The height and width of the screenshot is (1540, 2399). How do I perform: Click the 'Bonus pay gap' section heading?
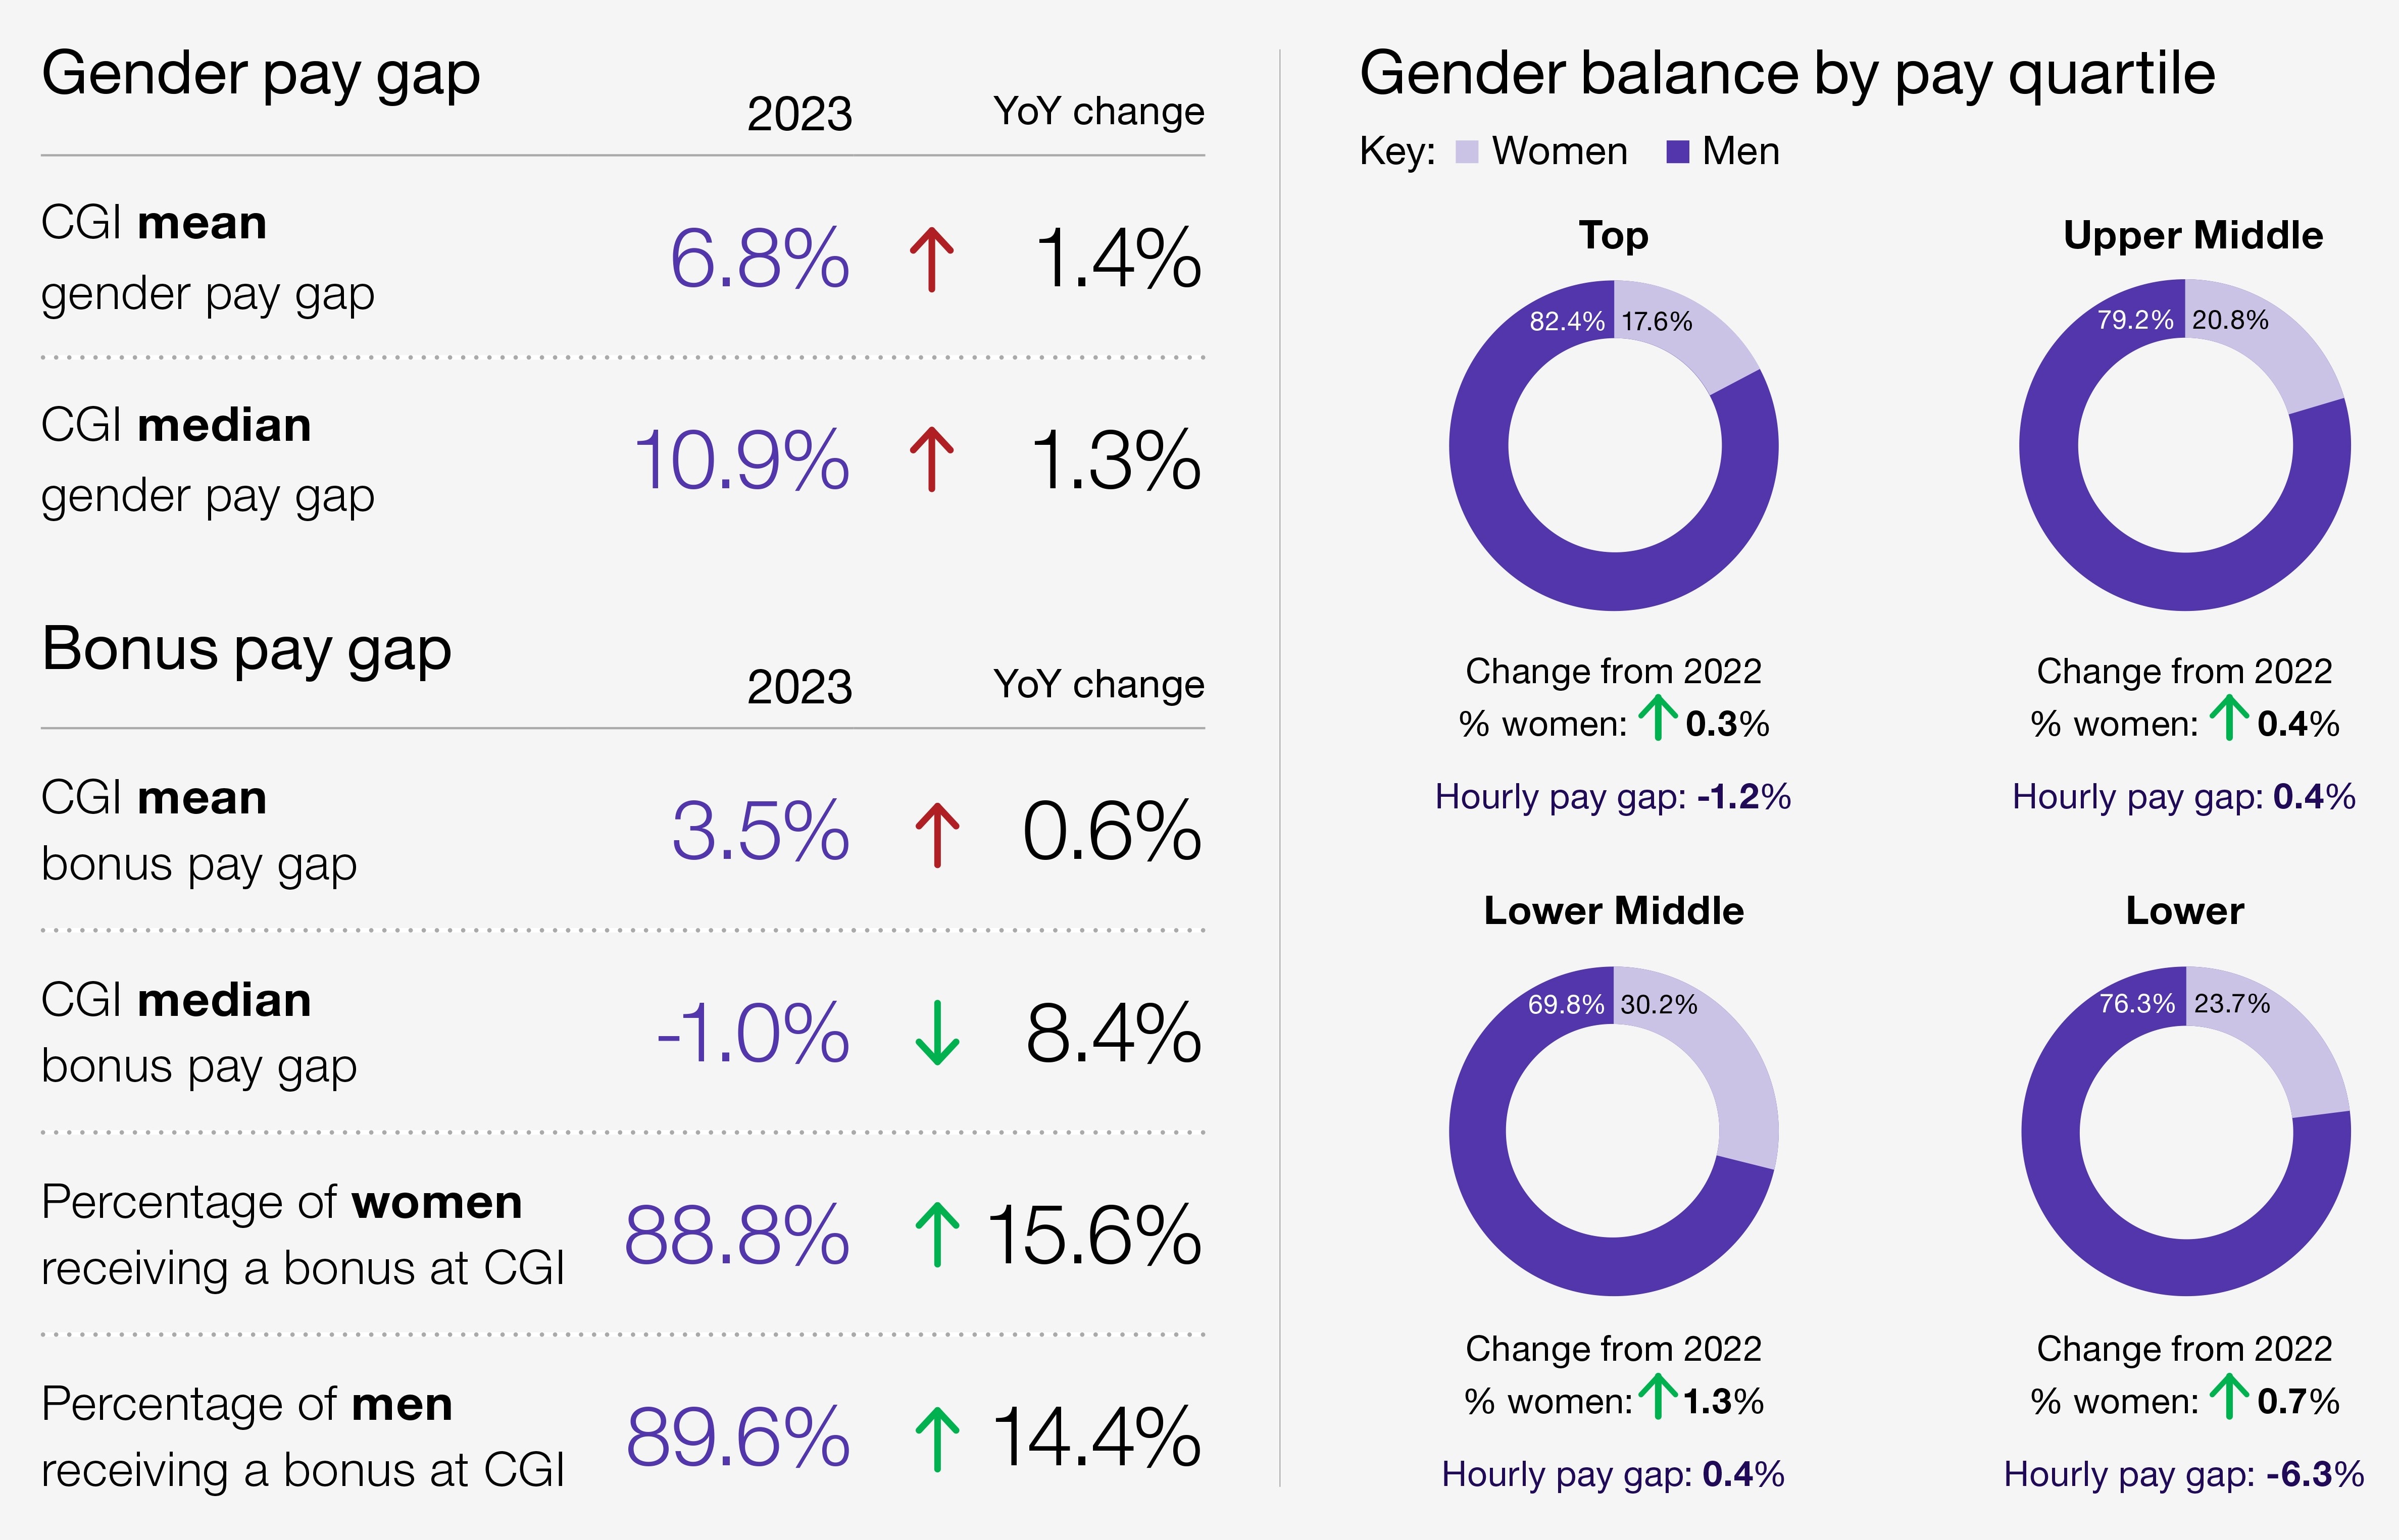click(x=246, y=649)
